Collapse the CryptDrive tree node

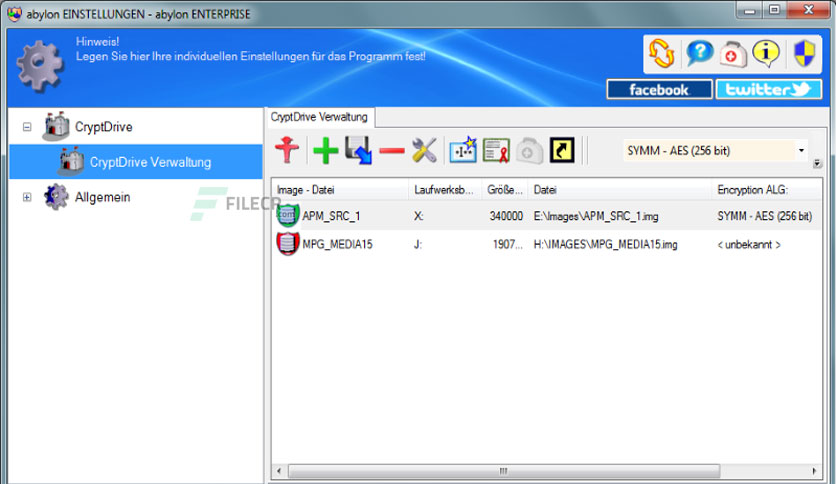(27, 127)
